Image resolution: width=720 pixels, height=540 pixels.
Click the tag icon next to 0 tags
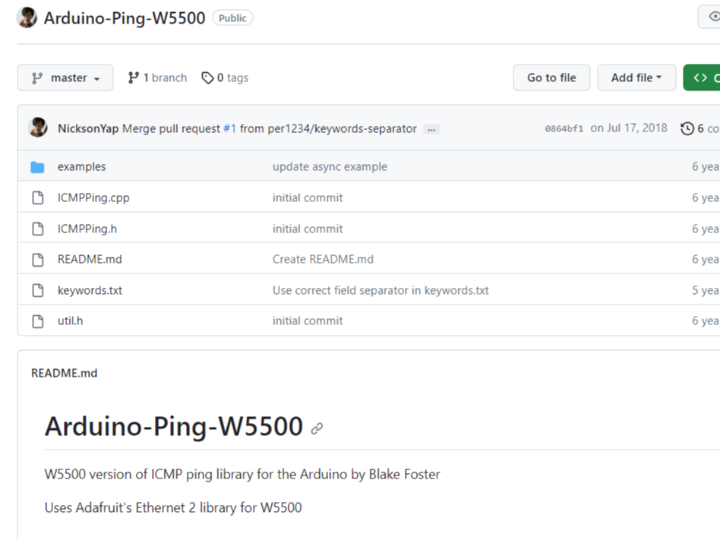tap(208, 78)
